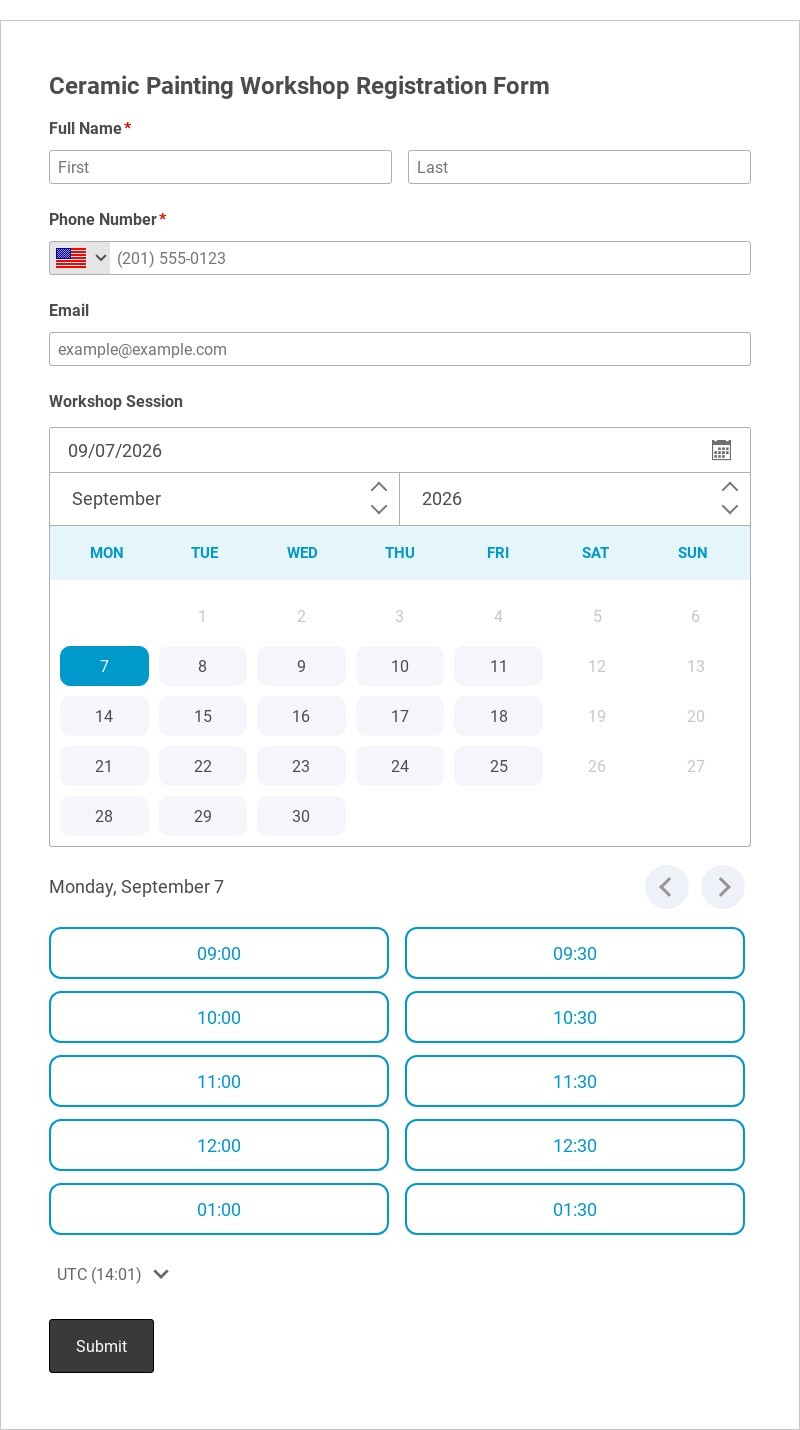The width and height of the screenshot is (800, 1430).
Task: Pick the 01:30 time slot
Action: (575, 1209)
